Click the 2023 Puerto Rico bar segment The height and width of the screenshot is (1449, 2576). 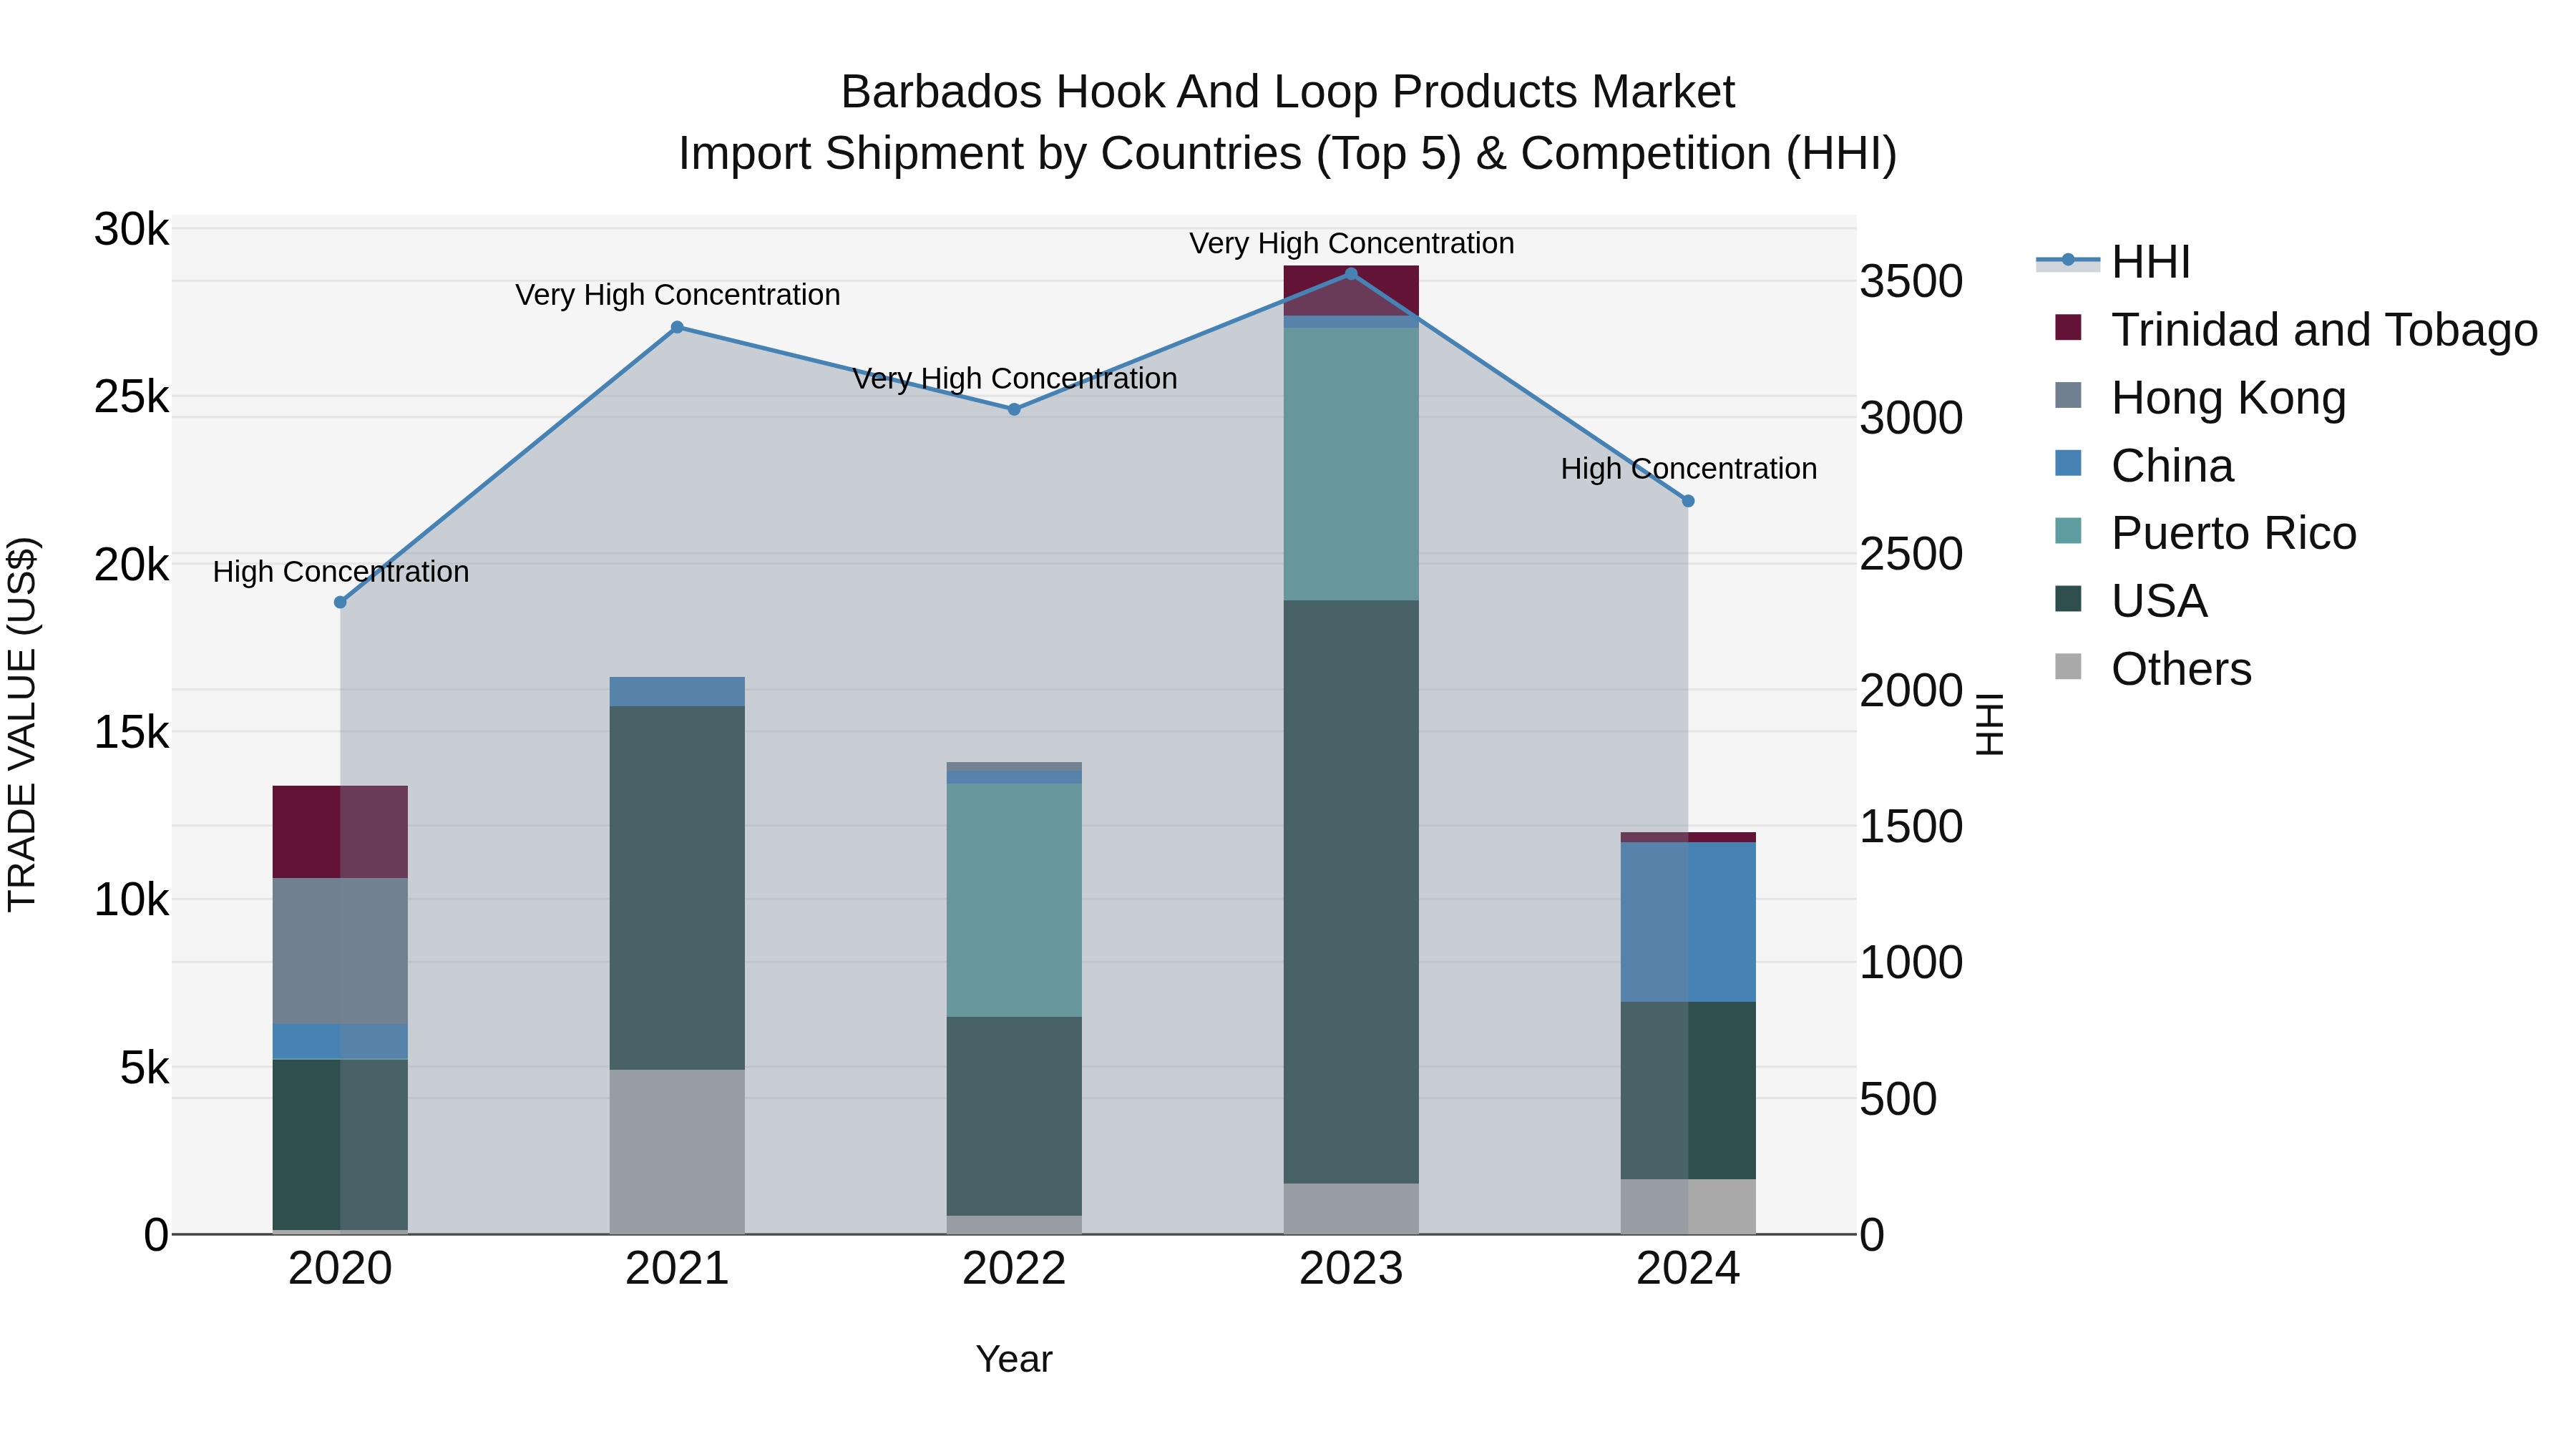(x=1351, y=464)
